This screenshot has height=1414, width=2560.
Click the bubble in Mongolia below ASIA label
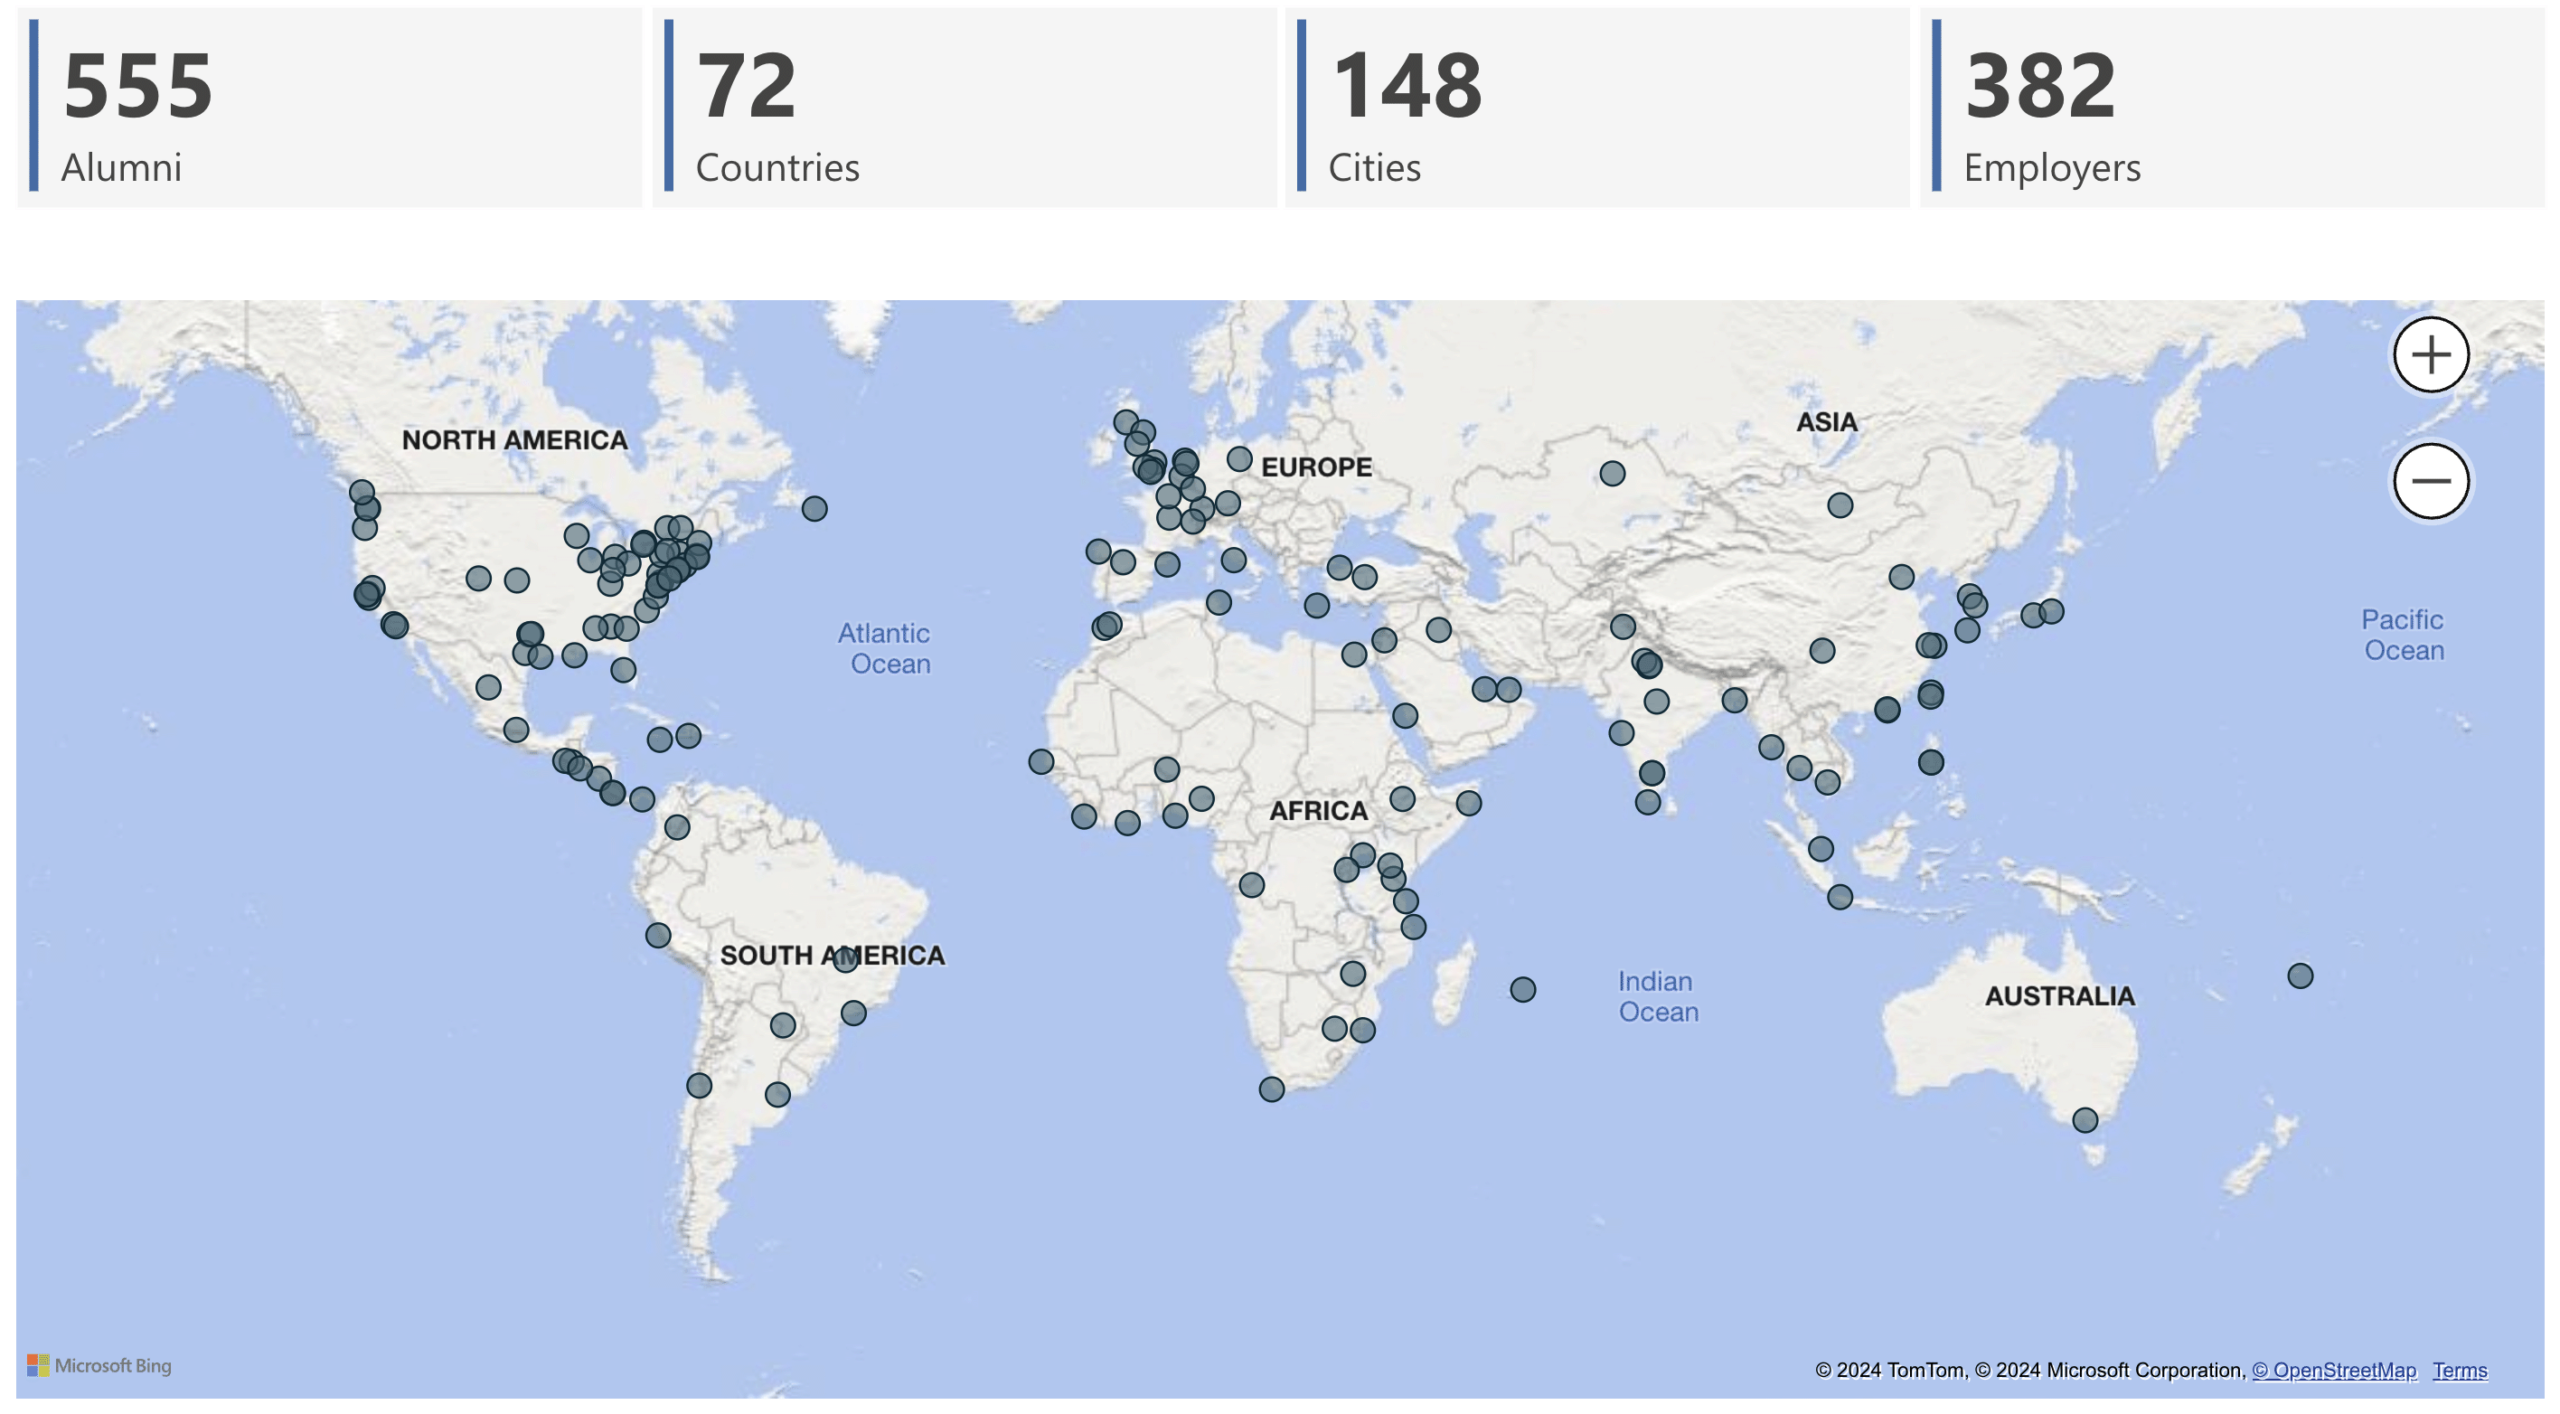pyautogui.click(x=1840, y=505)
